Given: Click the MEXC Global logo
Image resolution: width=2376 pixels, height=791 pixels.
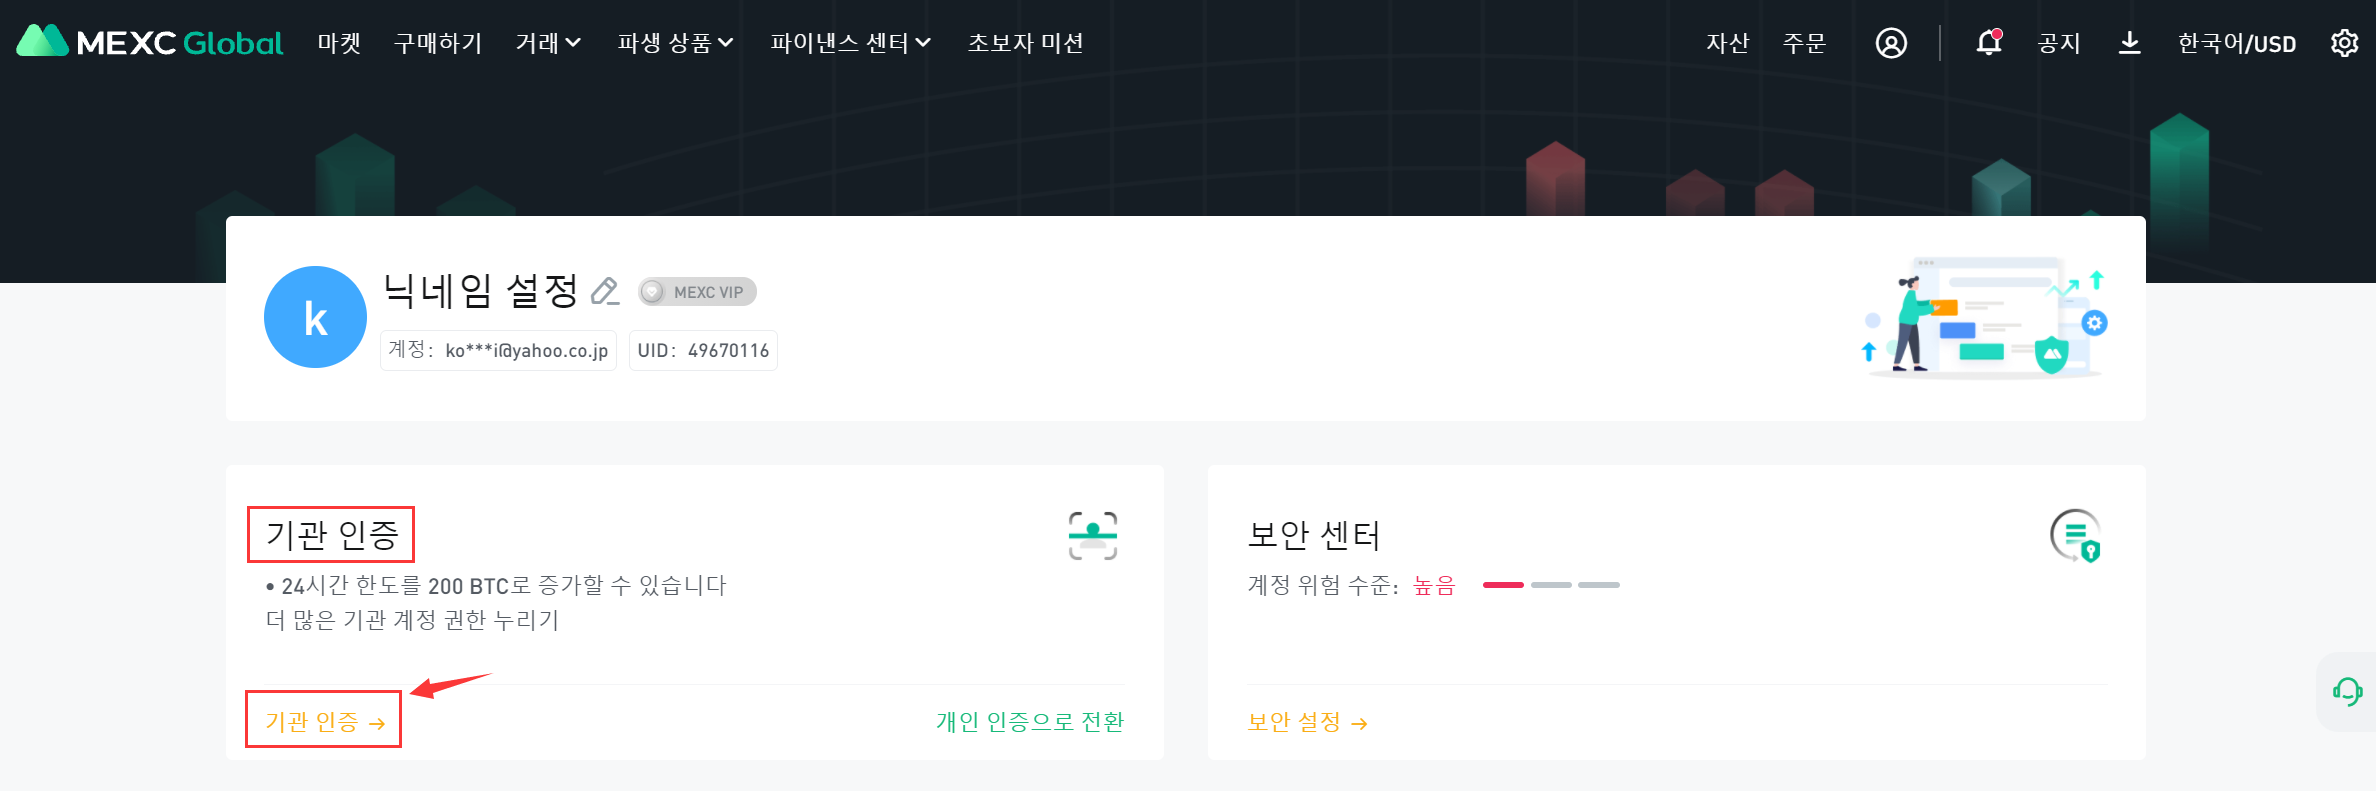Looking at the screenshot, I should tap(150, 42).
